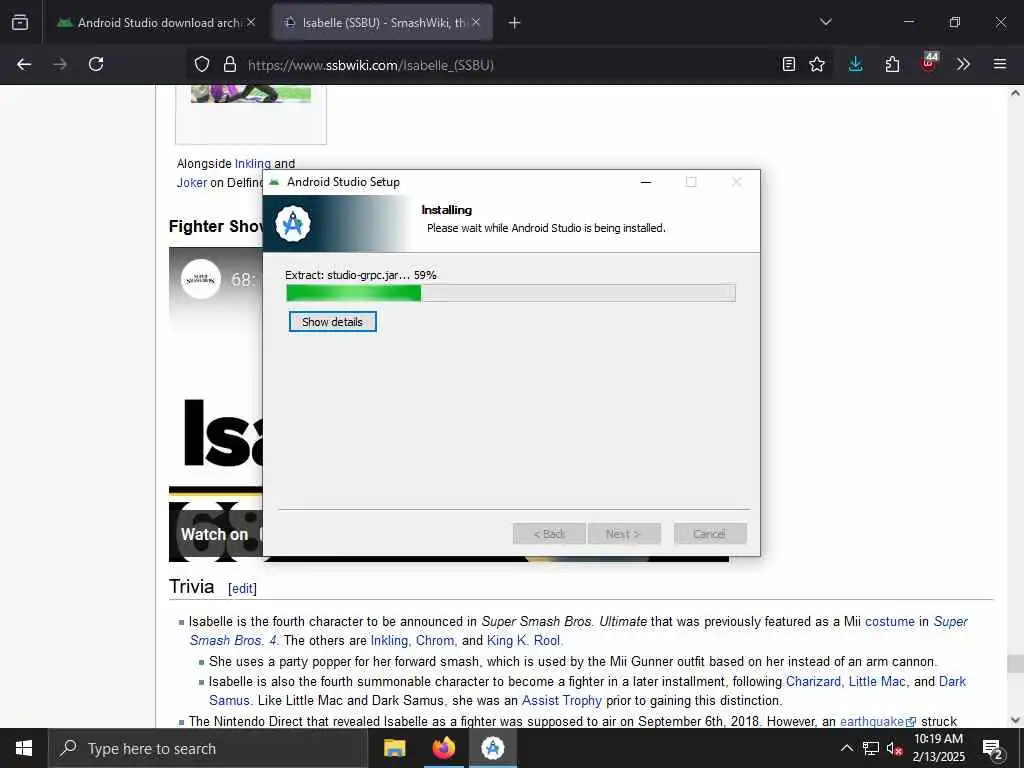The width and height of the screenshot is (1024, 768).
Task: Open the Assist Trophy link
Action: (x=562, y=701)
